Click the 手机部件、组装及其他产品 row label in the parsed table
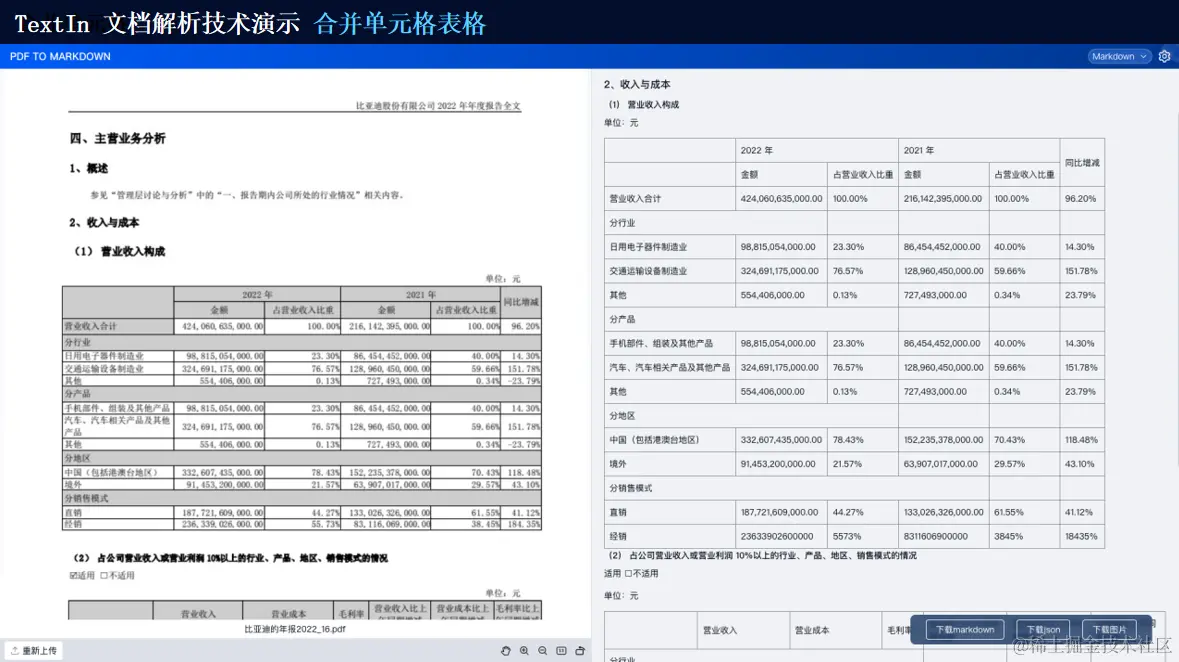 (x=661, y=343)
